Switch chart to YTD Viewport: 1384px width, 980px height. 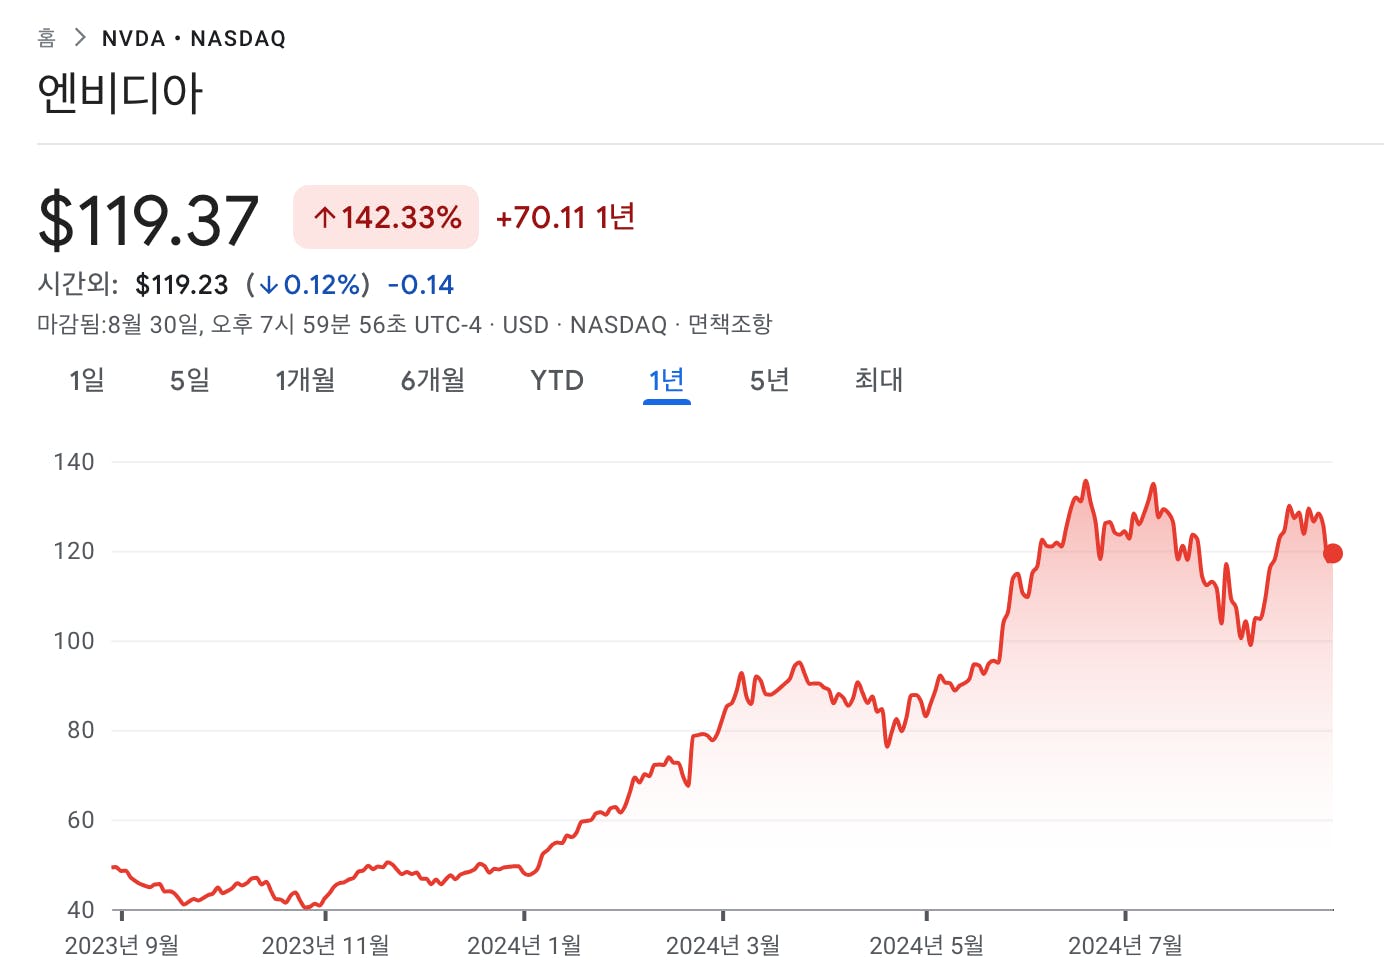[x=557, y=380]
